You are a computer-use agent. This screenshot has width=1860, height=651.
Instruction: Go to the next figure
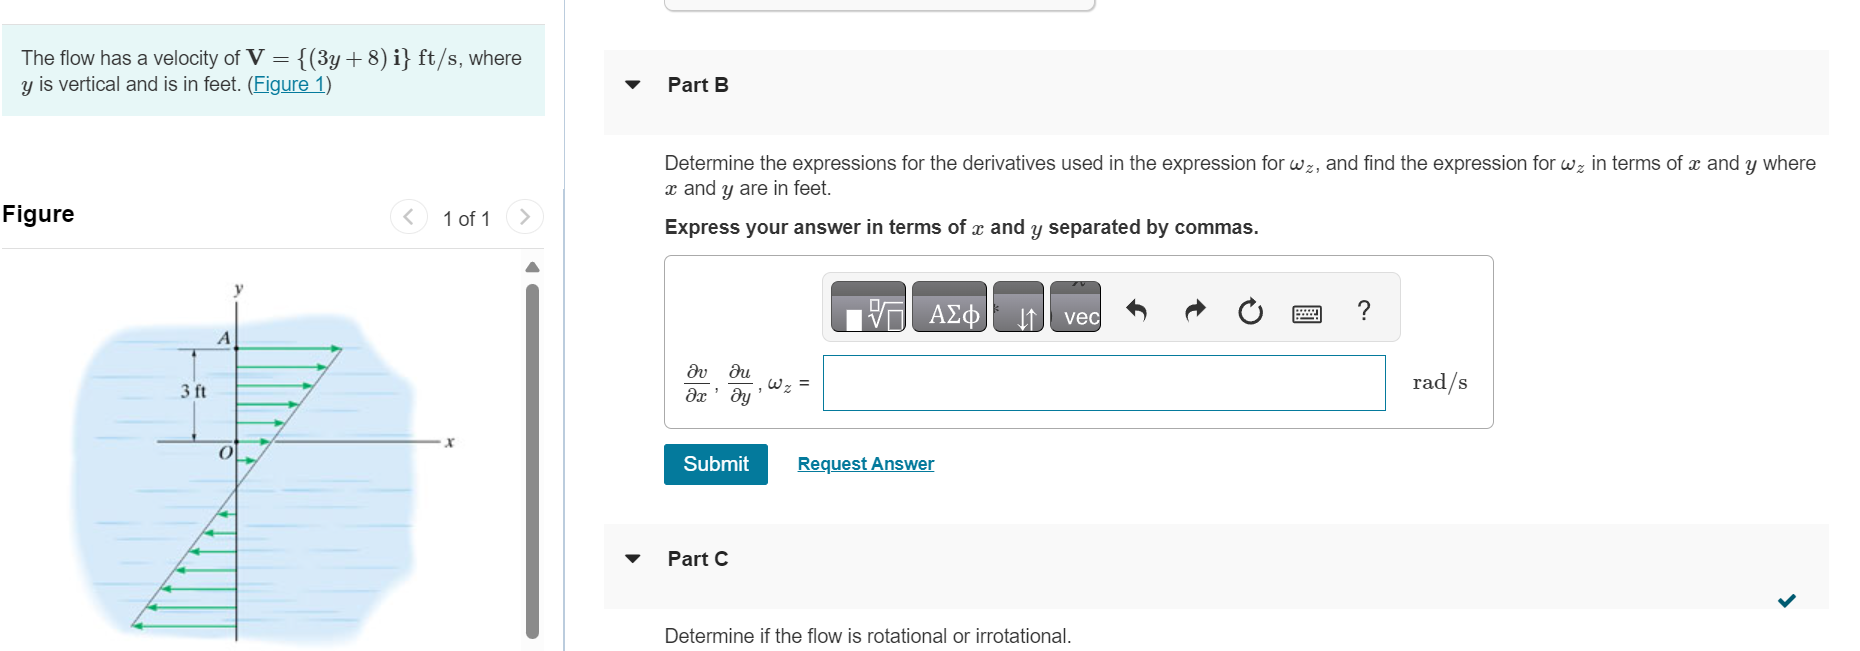coord(525,217)
